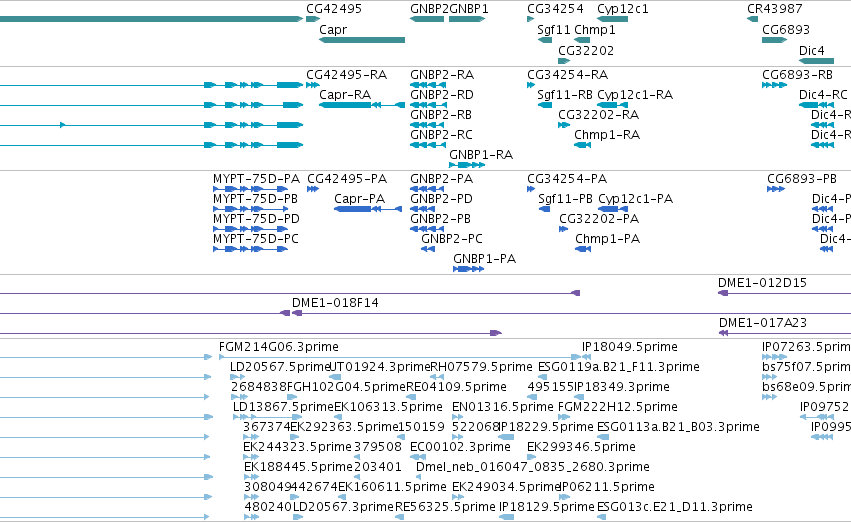Select the Capr-RA transcript label
This screenshot has height=522, width=851.
click(x=345, y=94)
